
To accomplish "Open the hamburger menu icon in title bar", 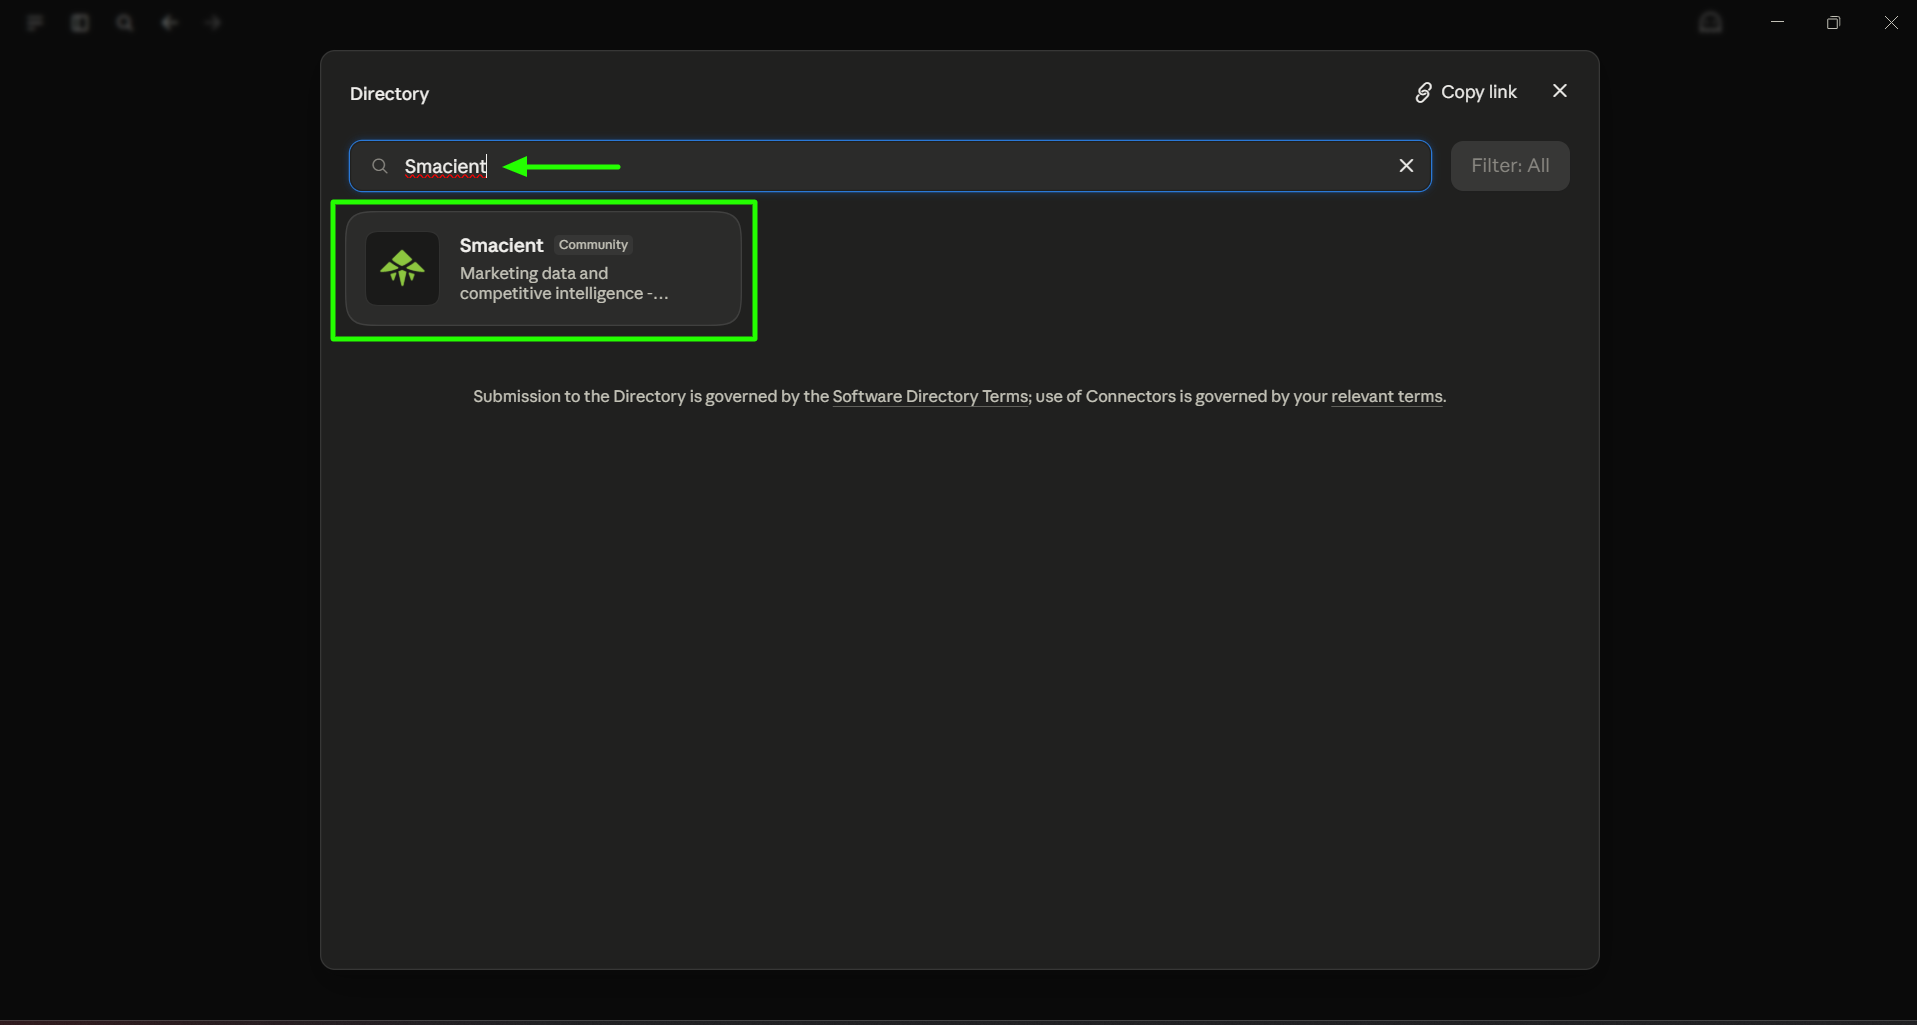I will point(35,22).
